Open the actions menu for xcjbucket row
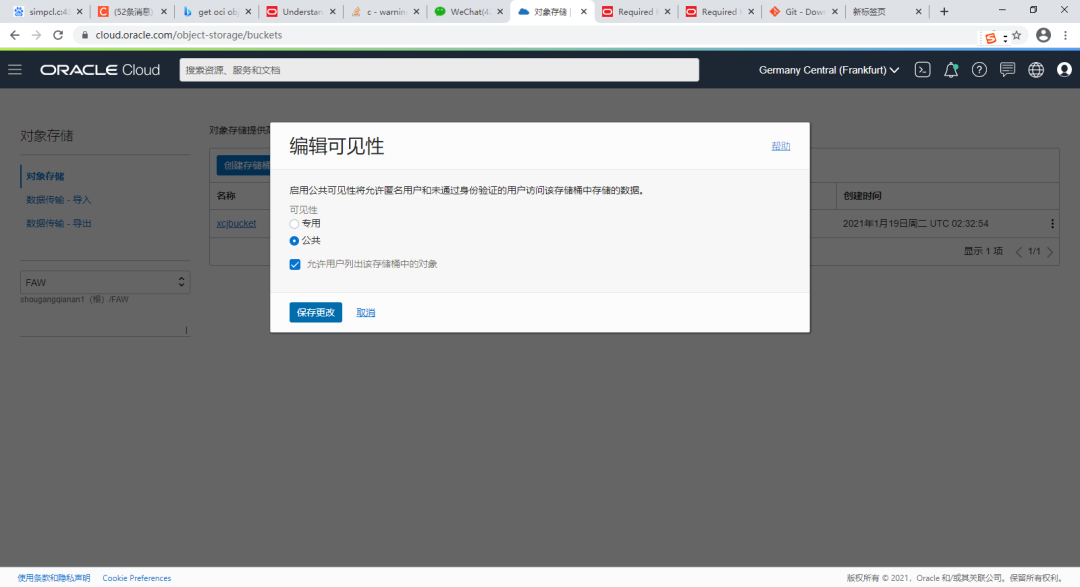 (1052, 224)
